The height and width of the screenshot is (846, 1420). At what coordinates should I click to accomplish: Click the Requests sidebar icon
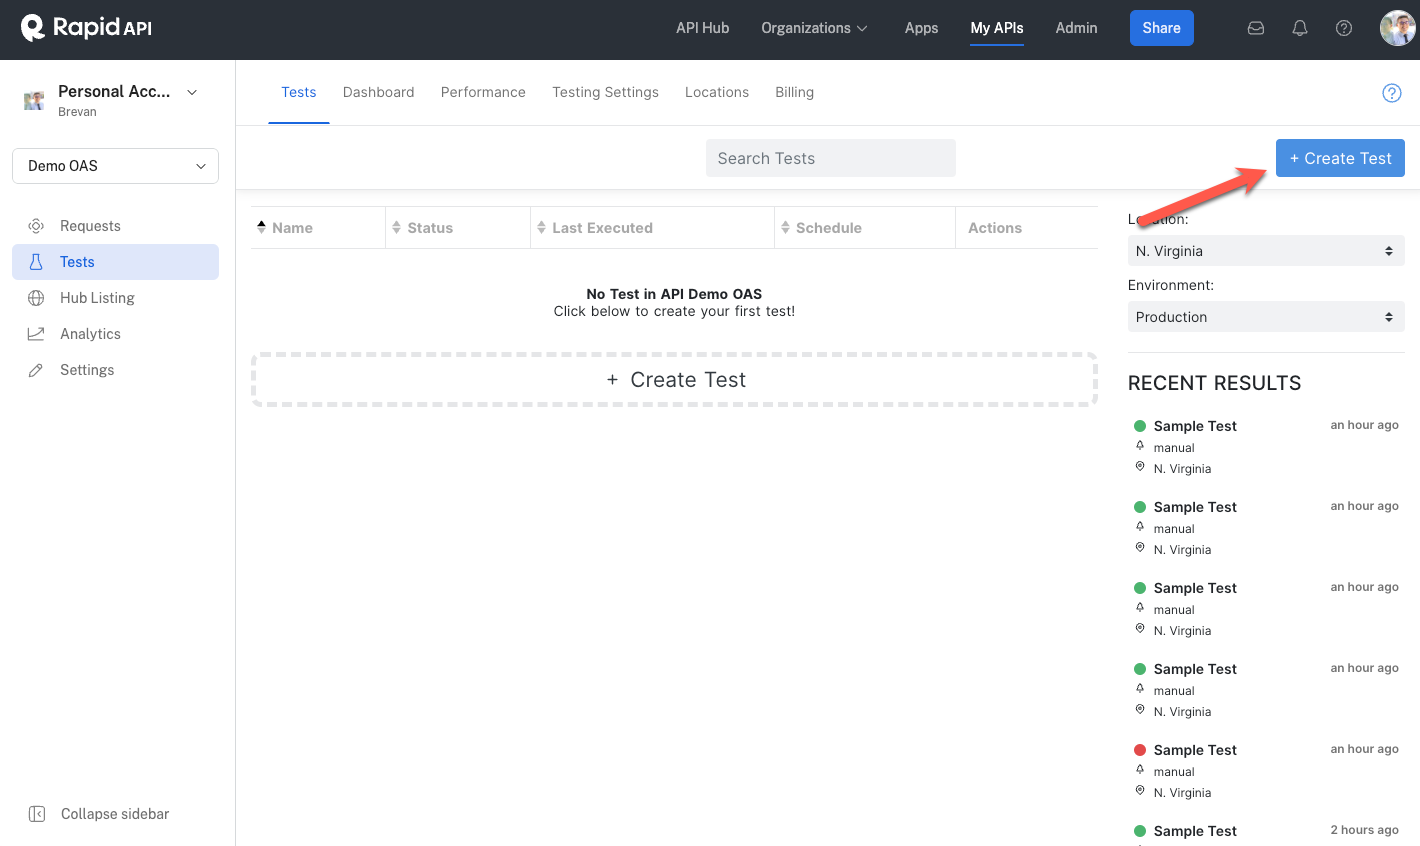click(x=36, y=226)
